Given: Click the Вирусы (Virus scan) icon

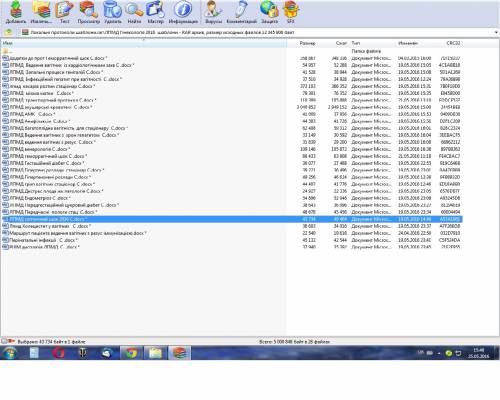Looking at the screenshot, I should tap(213, 12).
